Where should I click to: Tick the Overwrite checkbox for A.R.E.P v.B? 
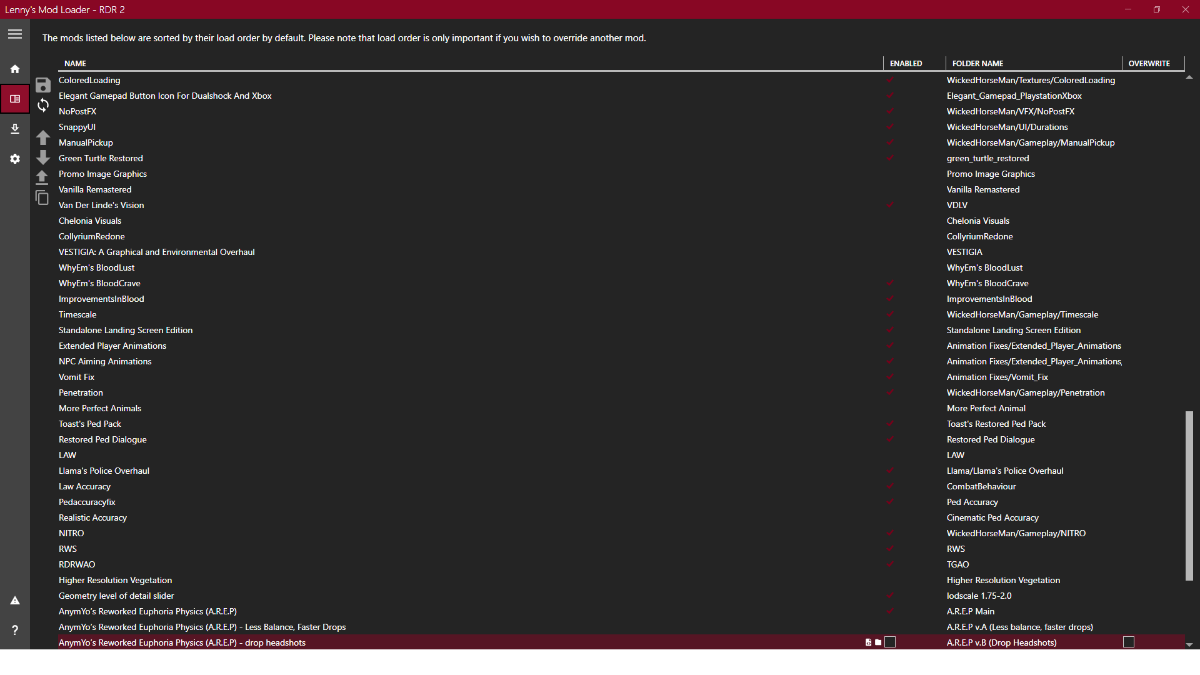tap(1129, 643)
